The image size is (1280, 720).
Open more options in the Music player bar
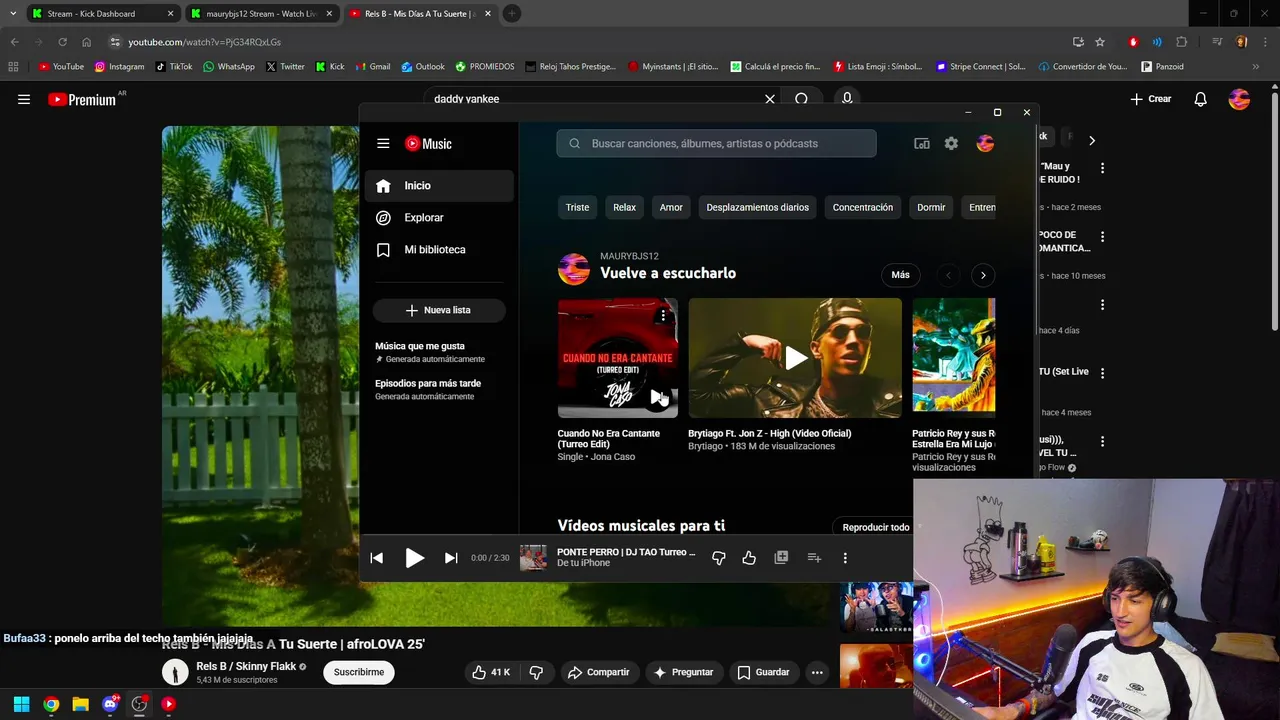tap(845, 558)
